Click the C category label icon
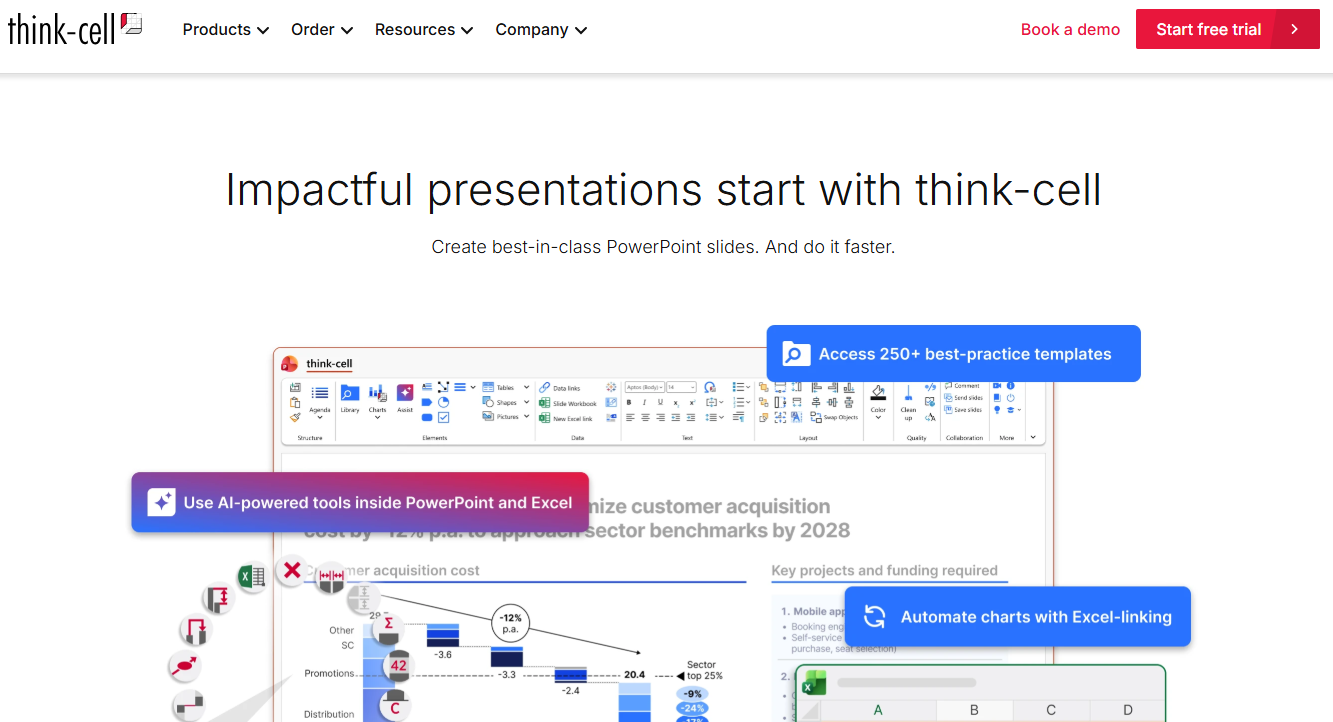The height and width of the screenshot is (722, 1333). [395, 706]
